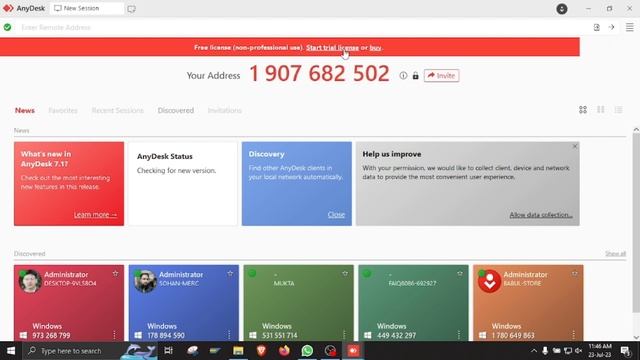Click the address info icon
Viewport: 640px width, 360px height.
tap(403, 76)
